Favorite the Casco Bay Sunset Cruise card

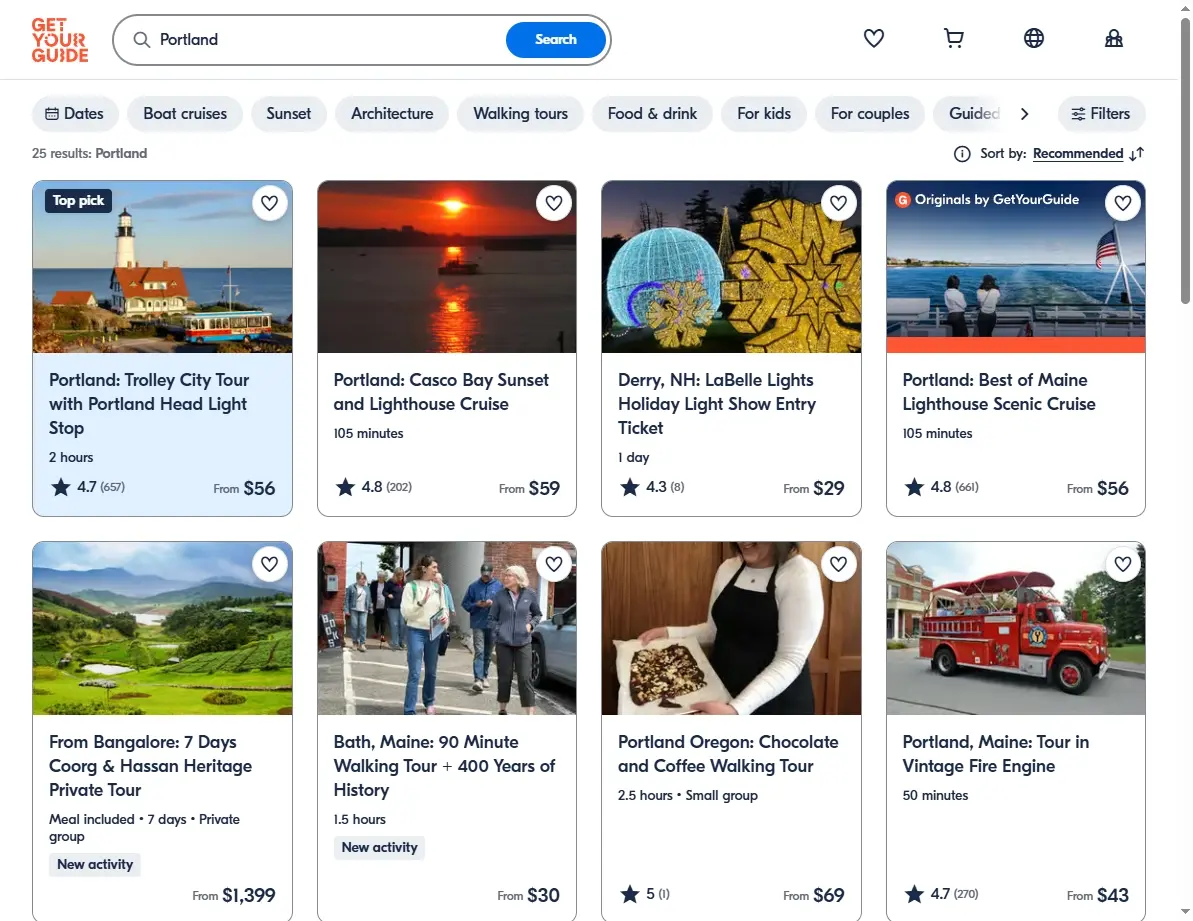click(x=554, y=203)
